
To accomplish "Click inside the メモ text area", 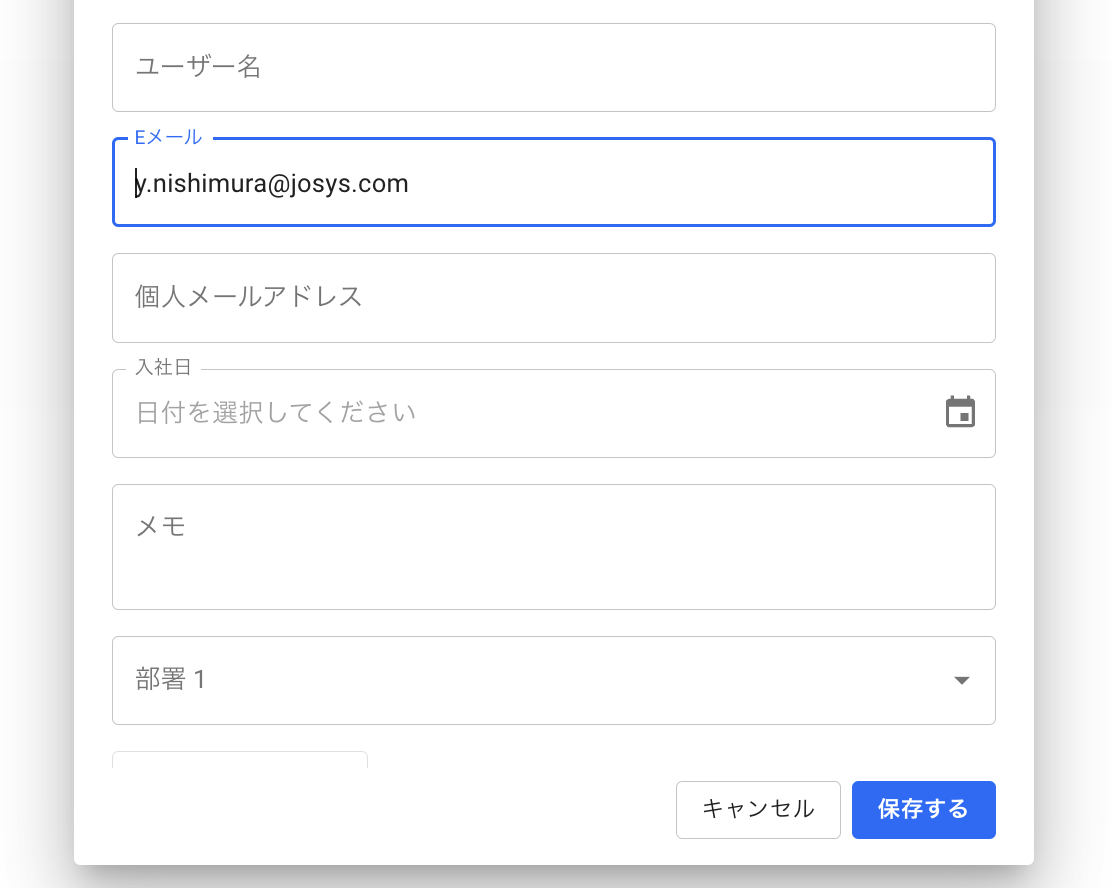I will pos(553,560).
